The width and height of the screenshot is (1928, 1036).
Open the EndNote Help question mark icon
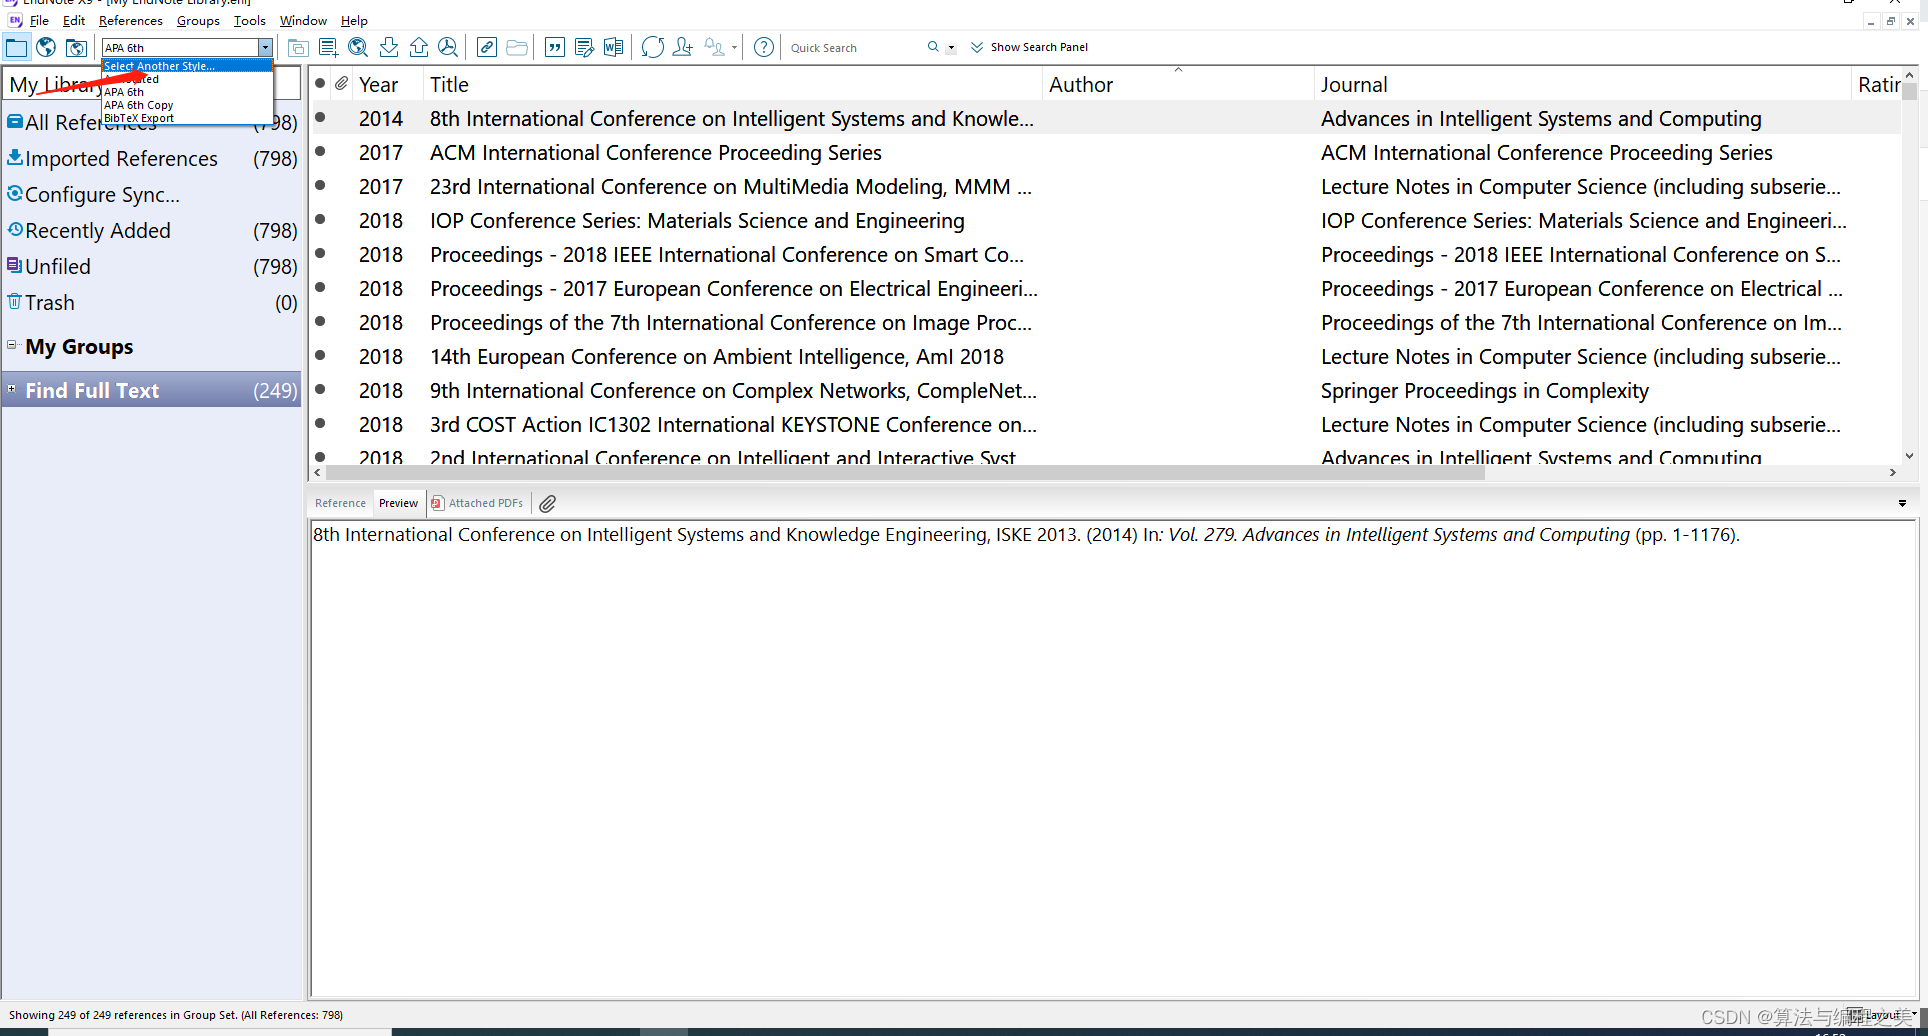[x=764, y=47]
